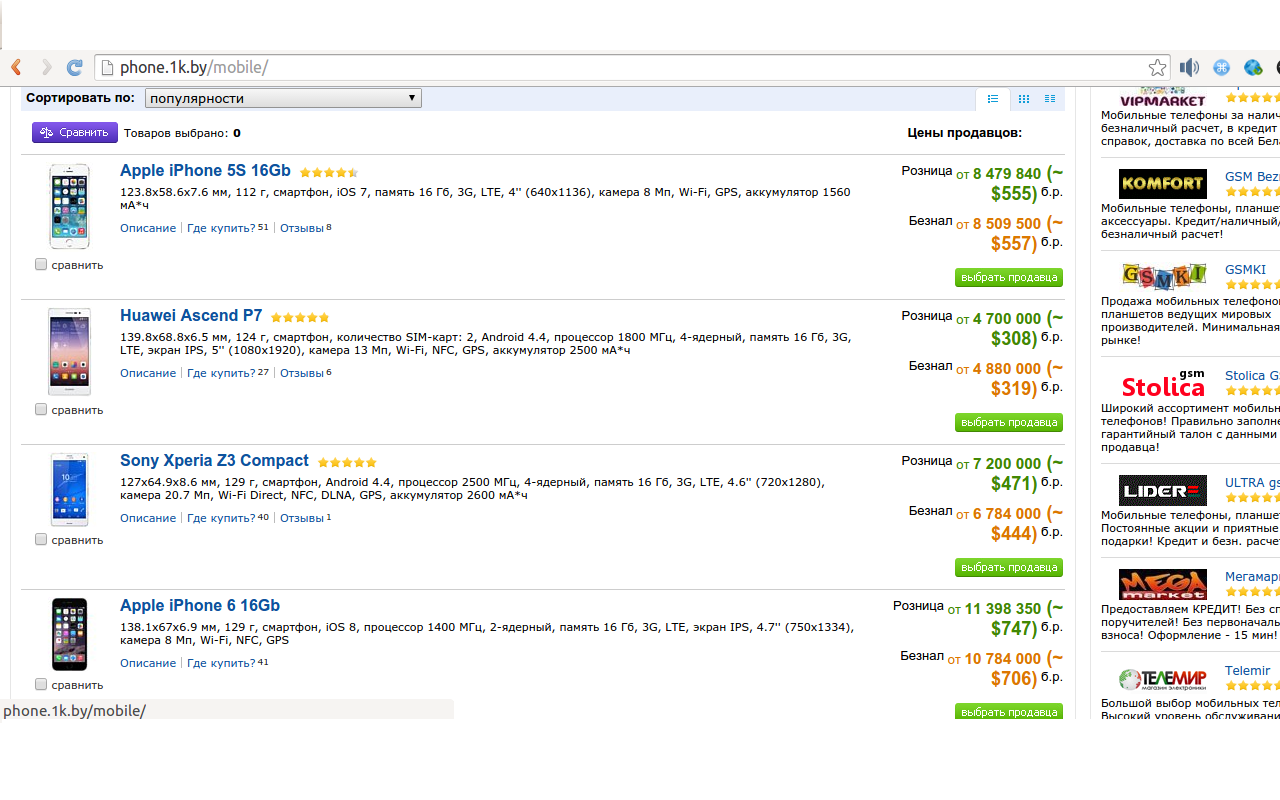Open Описание link for iPhone 6 16Gb
Image resolution: width=1280 pixels, height=800 pixels.
[148, 663]
